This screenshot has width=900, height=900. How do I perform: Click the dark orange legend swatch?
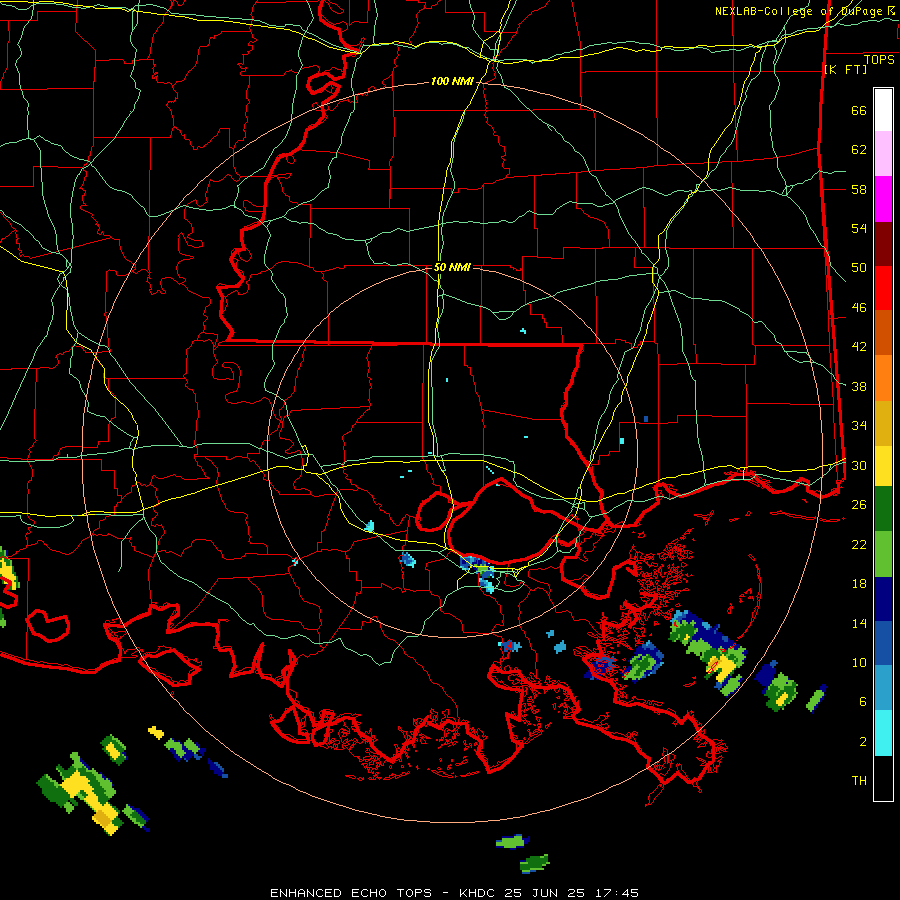point(883,332)
